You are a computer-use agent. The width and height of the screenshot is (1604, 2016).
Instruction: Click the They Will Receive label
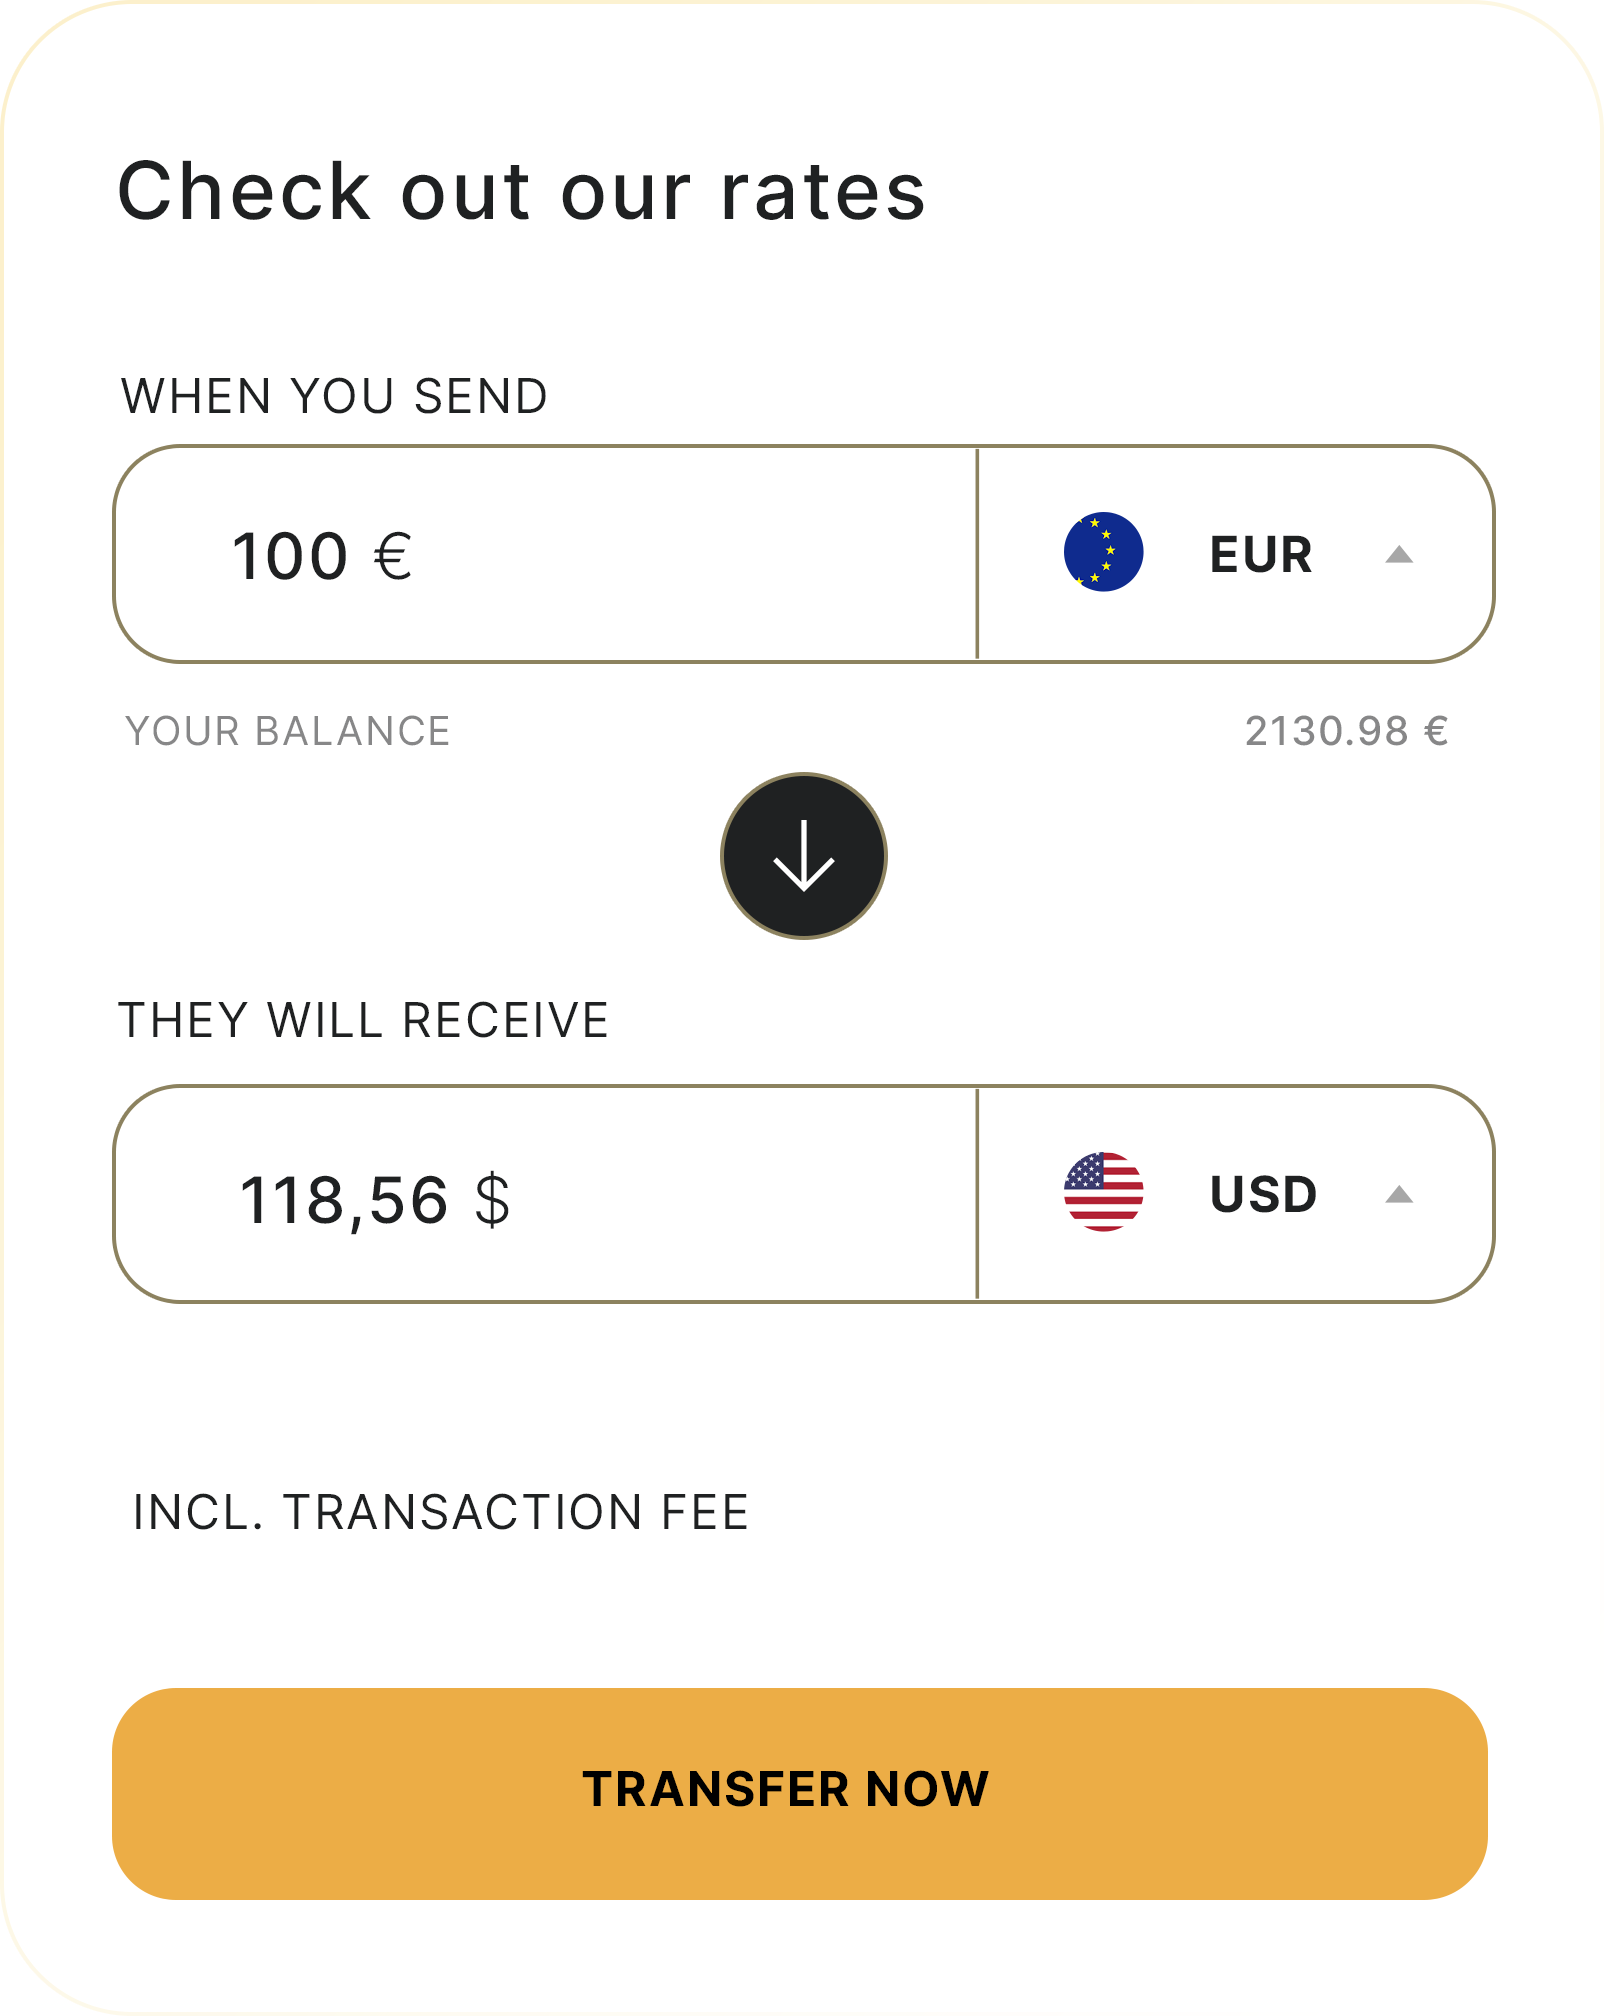364,1021
